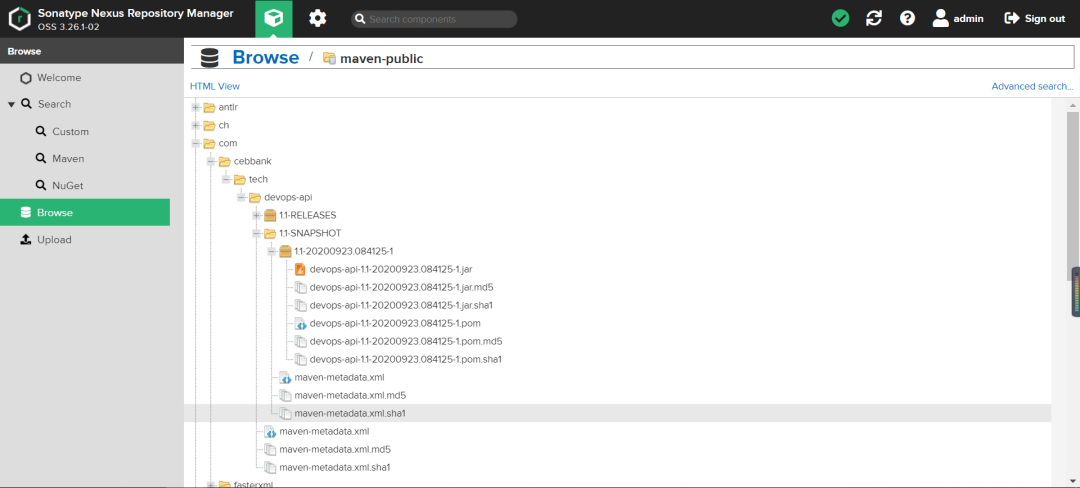Viewport: 1080px width, 488px height.
Task: Click the green system status check icon
Action: [x=840, y=19]
